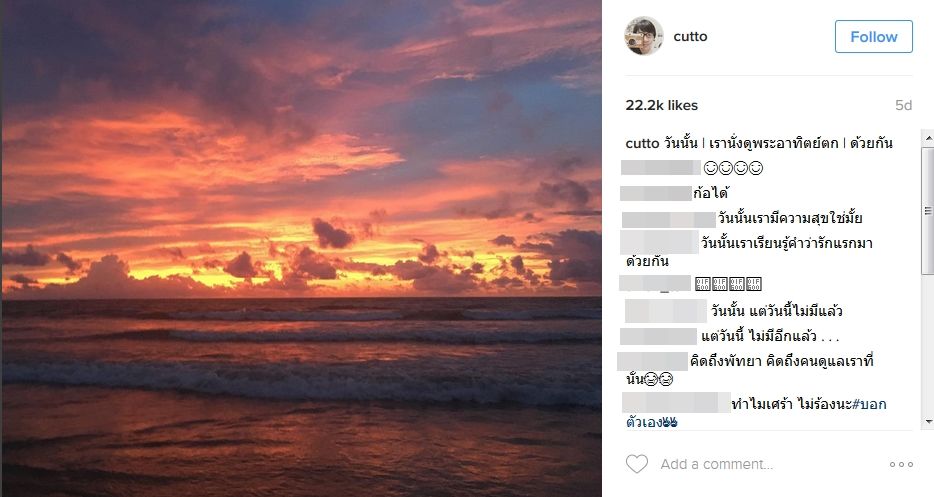
Task: Click the heart like icon
Action: [x=637, y=464]
